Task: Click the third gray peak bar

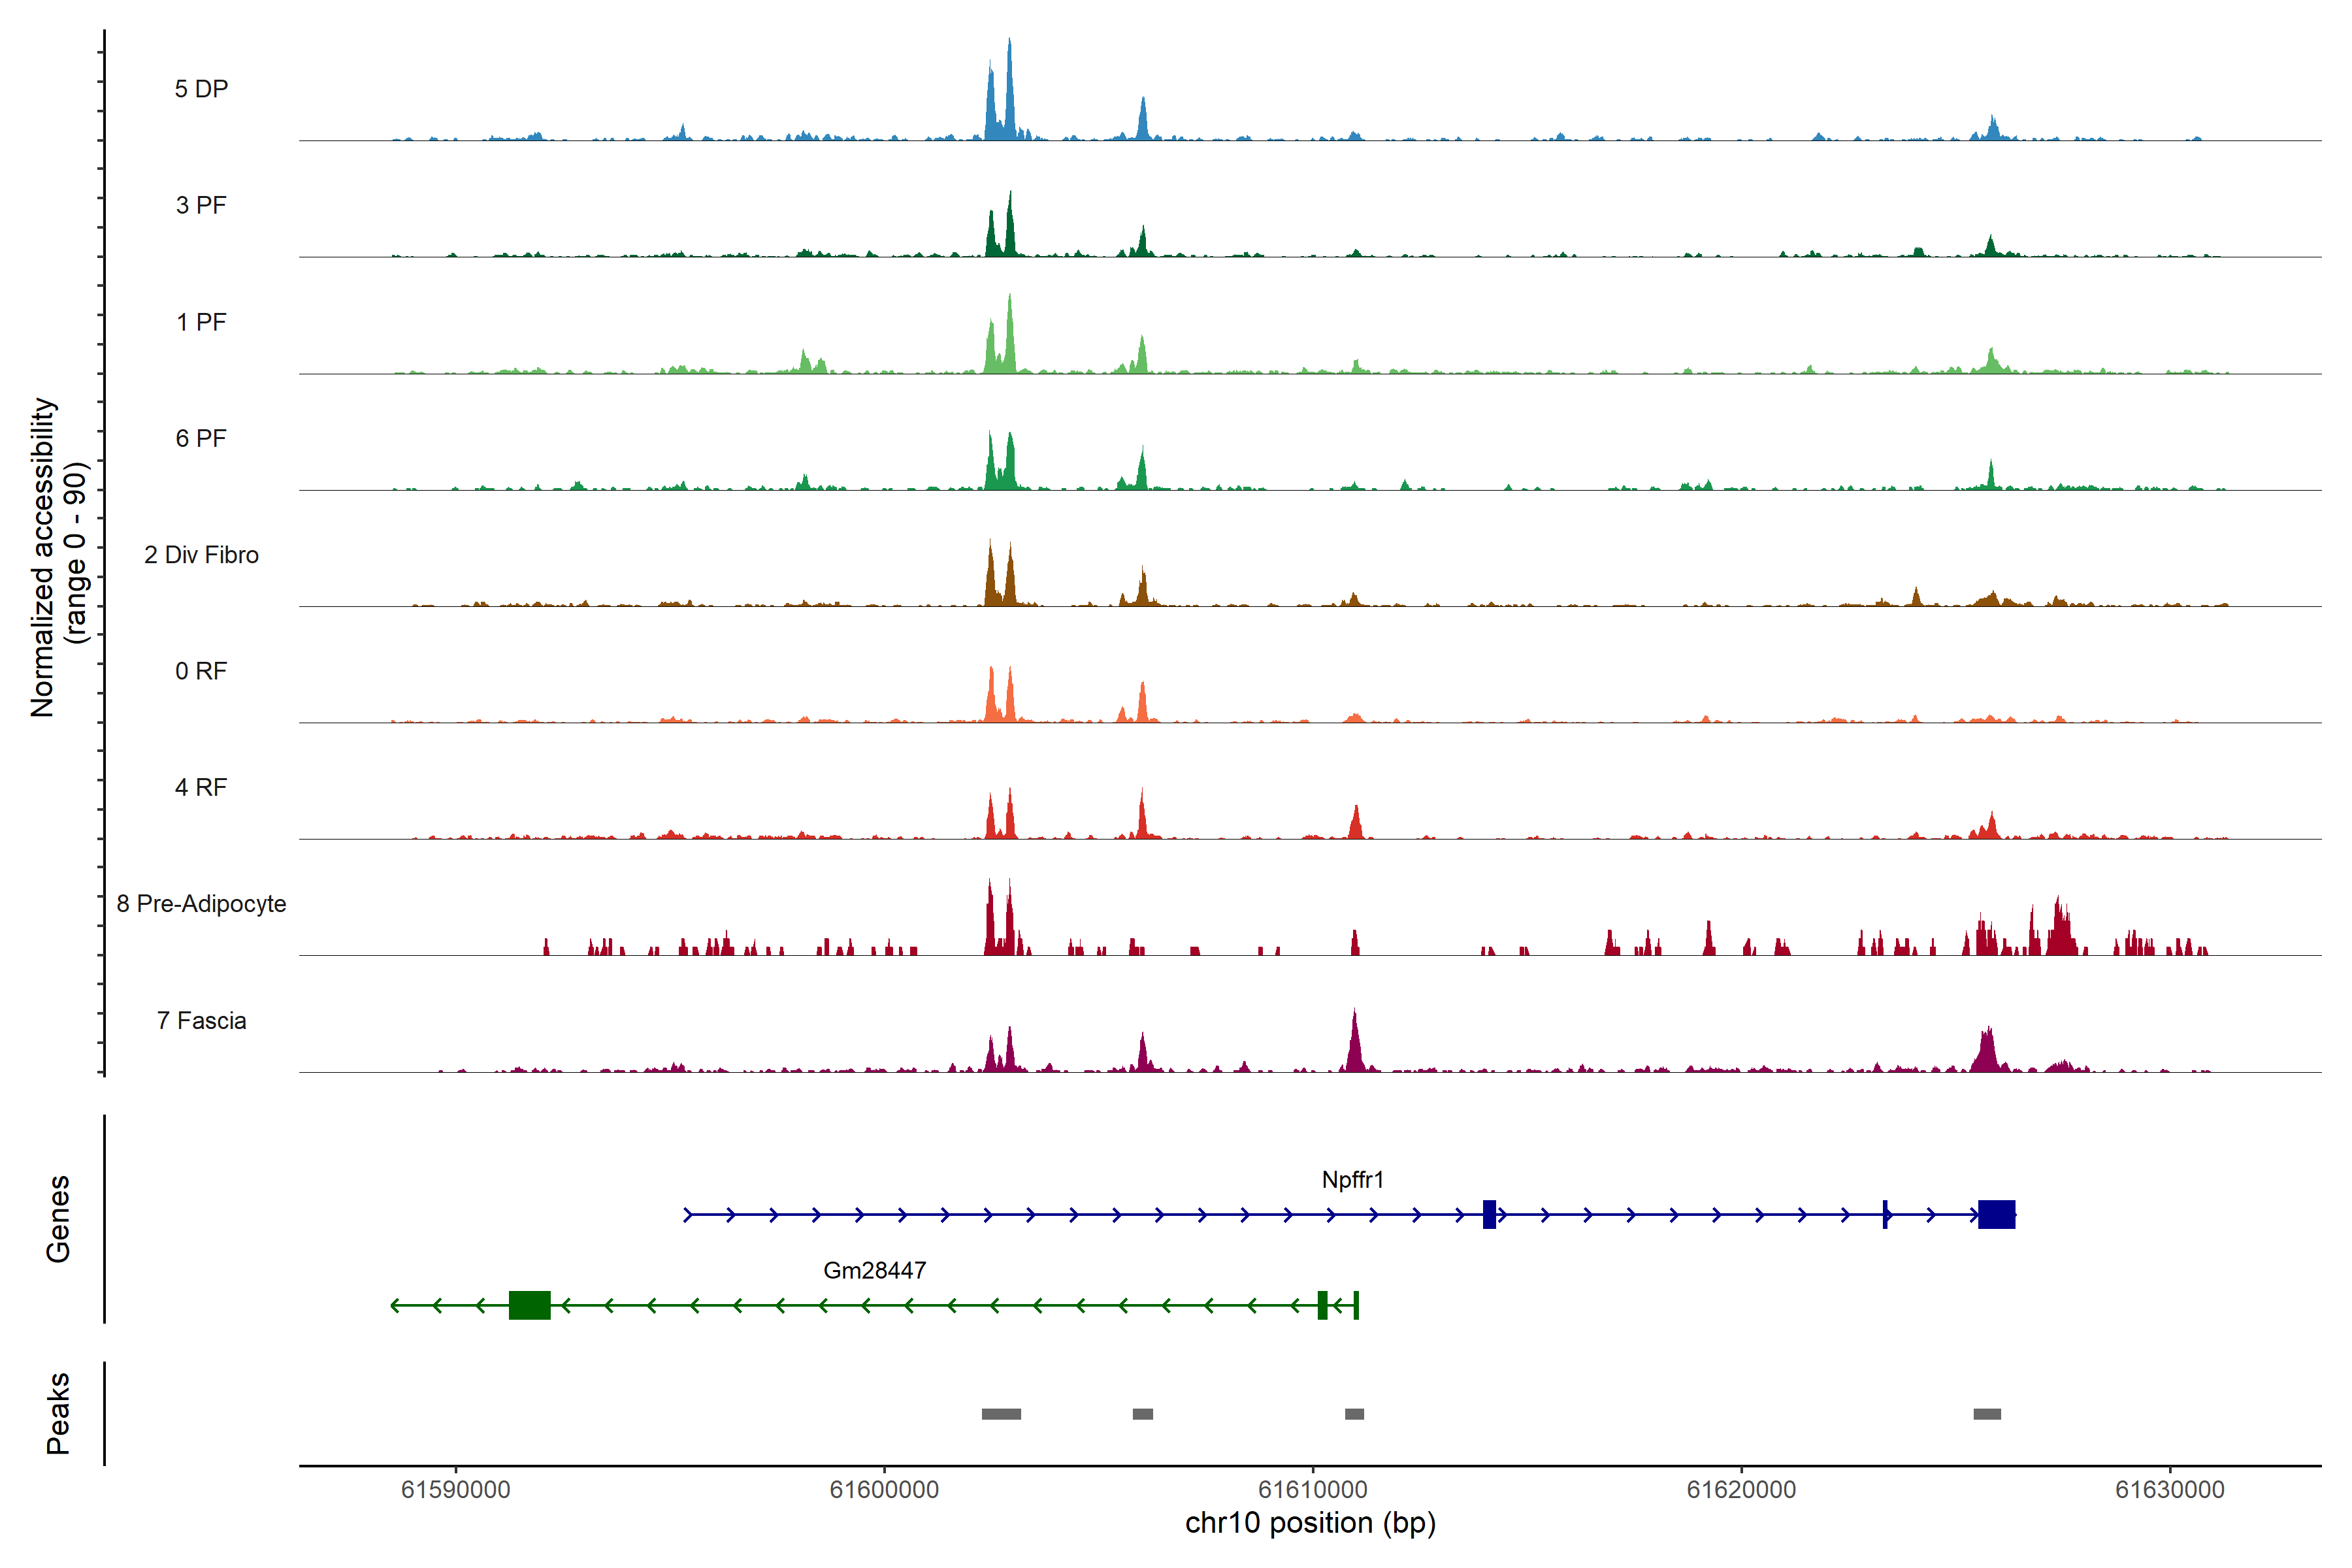Action: [1354, 1414]
